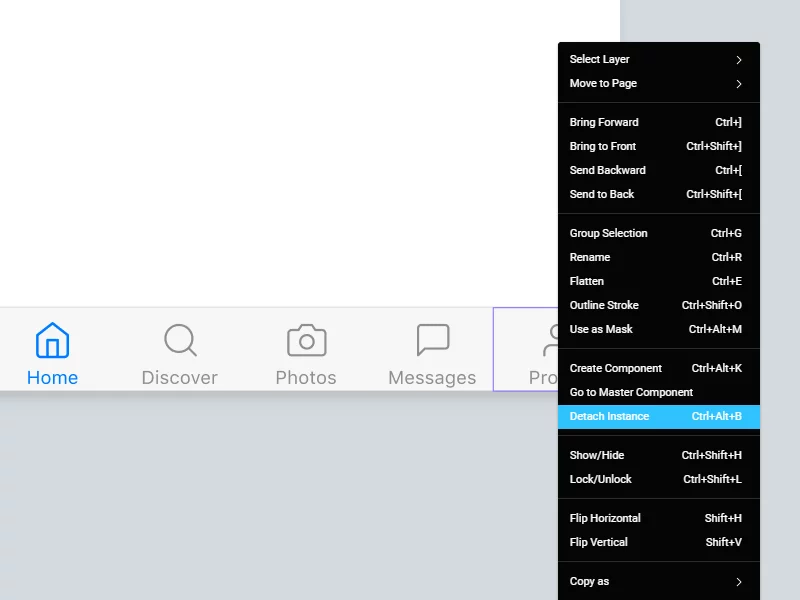800x600 pixels.
Task: Choose Lock/Unlock menu entry
Action: [659, 479]
